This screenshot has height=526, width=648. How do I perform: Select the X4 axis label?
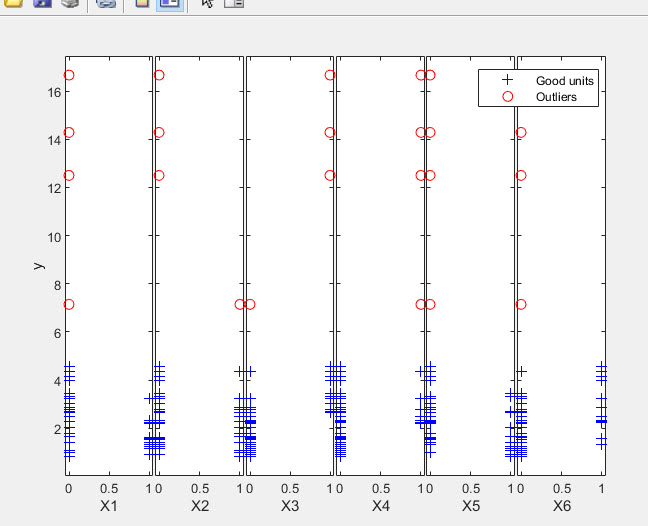tap(381, 507)
